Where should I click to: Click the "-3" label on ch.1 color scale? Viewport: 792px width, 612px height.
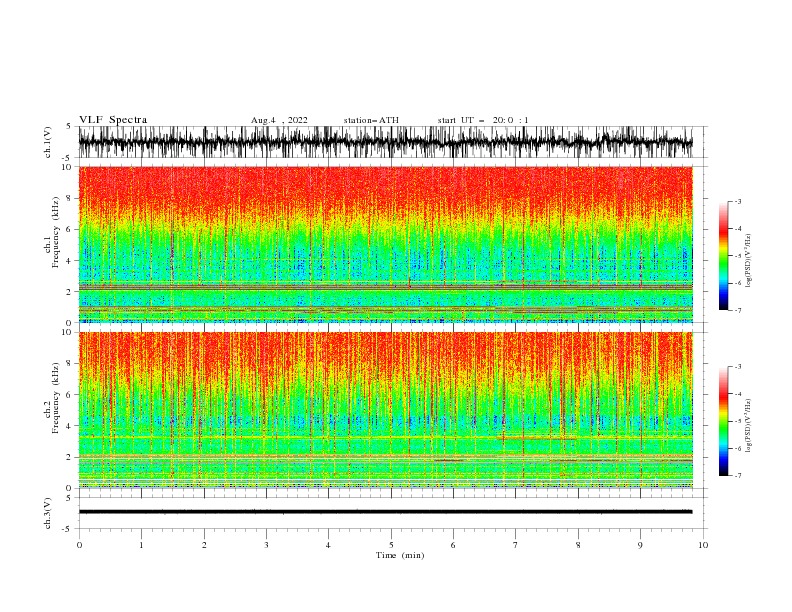pyautogui.click(x=737, y=201)
